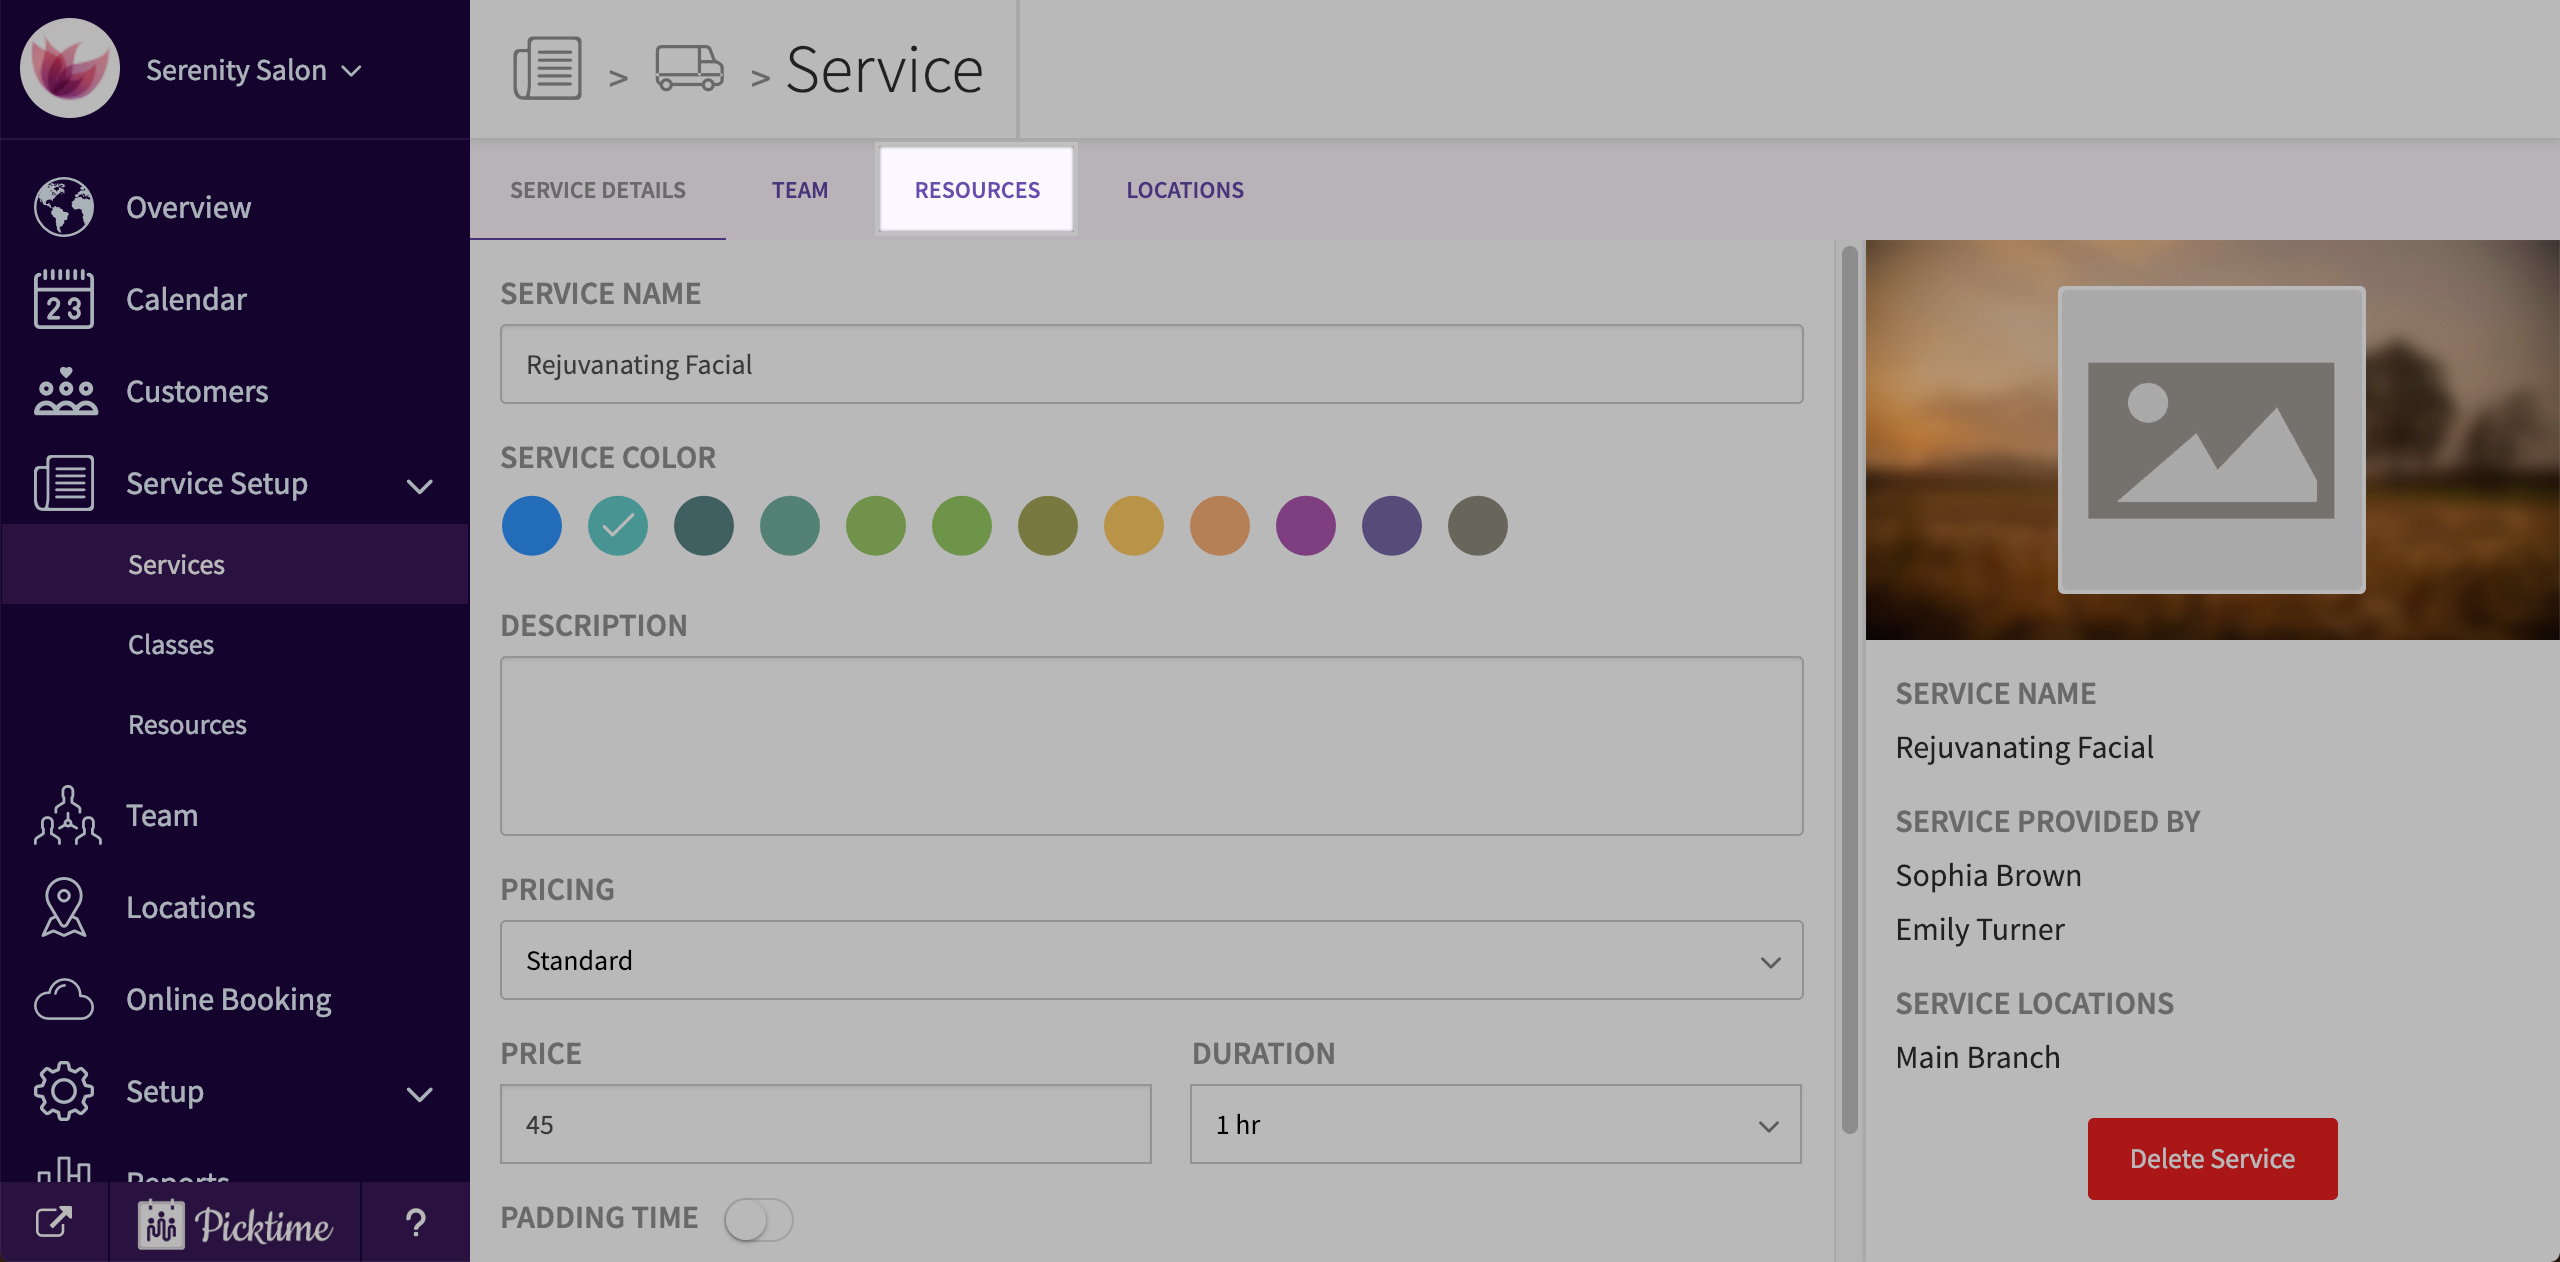Select the checked teal service color
The width and height of the screenshot is (2560, 1262).
tap(618, 525)
